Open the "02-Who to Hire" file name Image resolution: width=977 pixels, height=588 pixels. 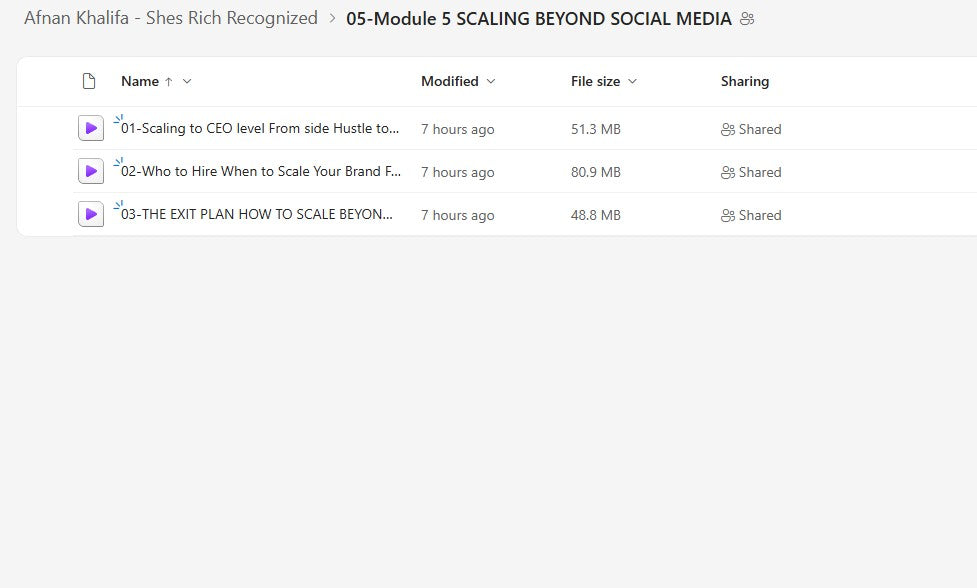point(258,172)
